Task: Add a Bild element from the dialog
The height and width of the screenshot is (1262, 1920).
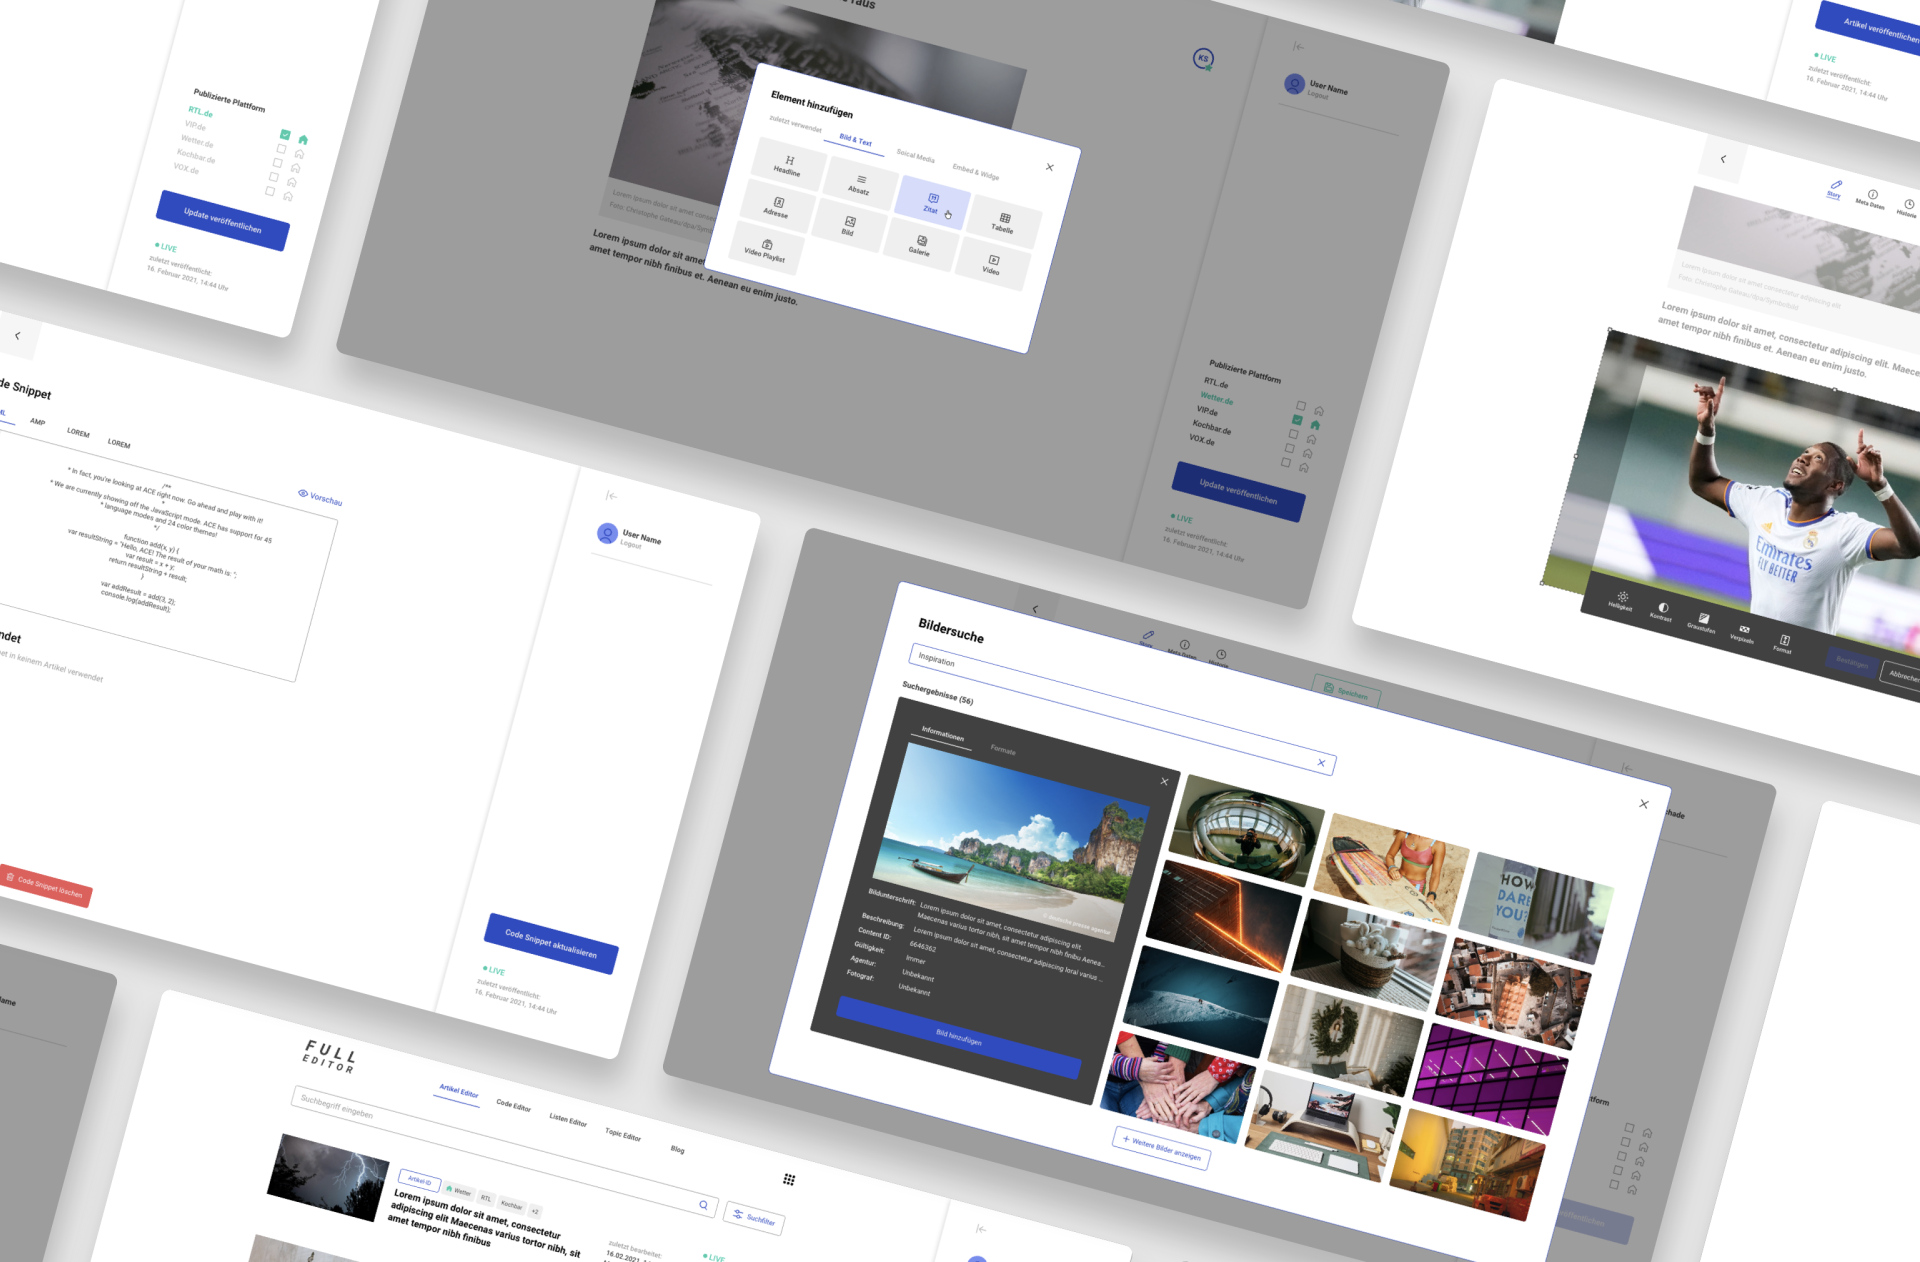Action: tap(848, 226)
